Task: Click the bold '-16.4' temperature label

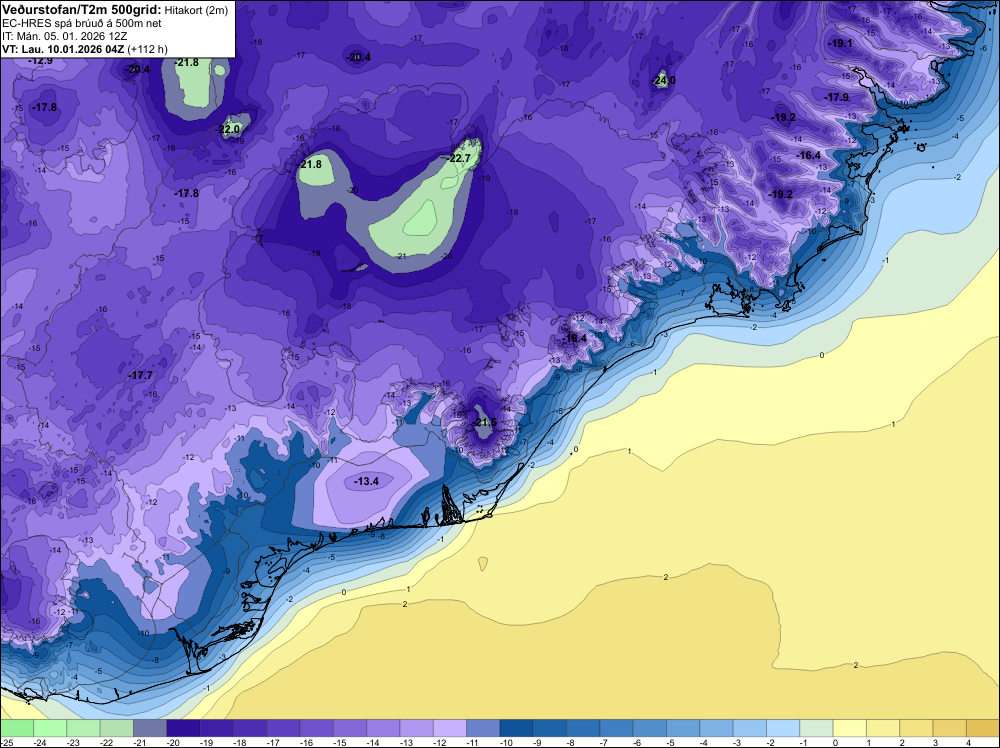Action: point(809,155)
